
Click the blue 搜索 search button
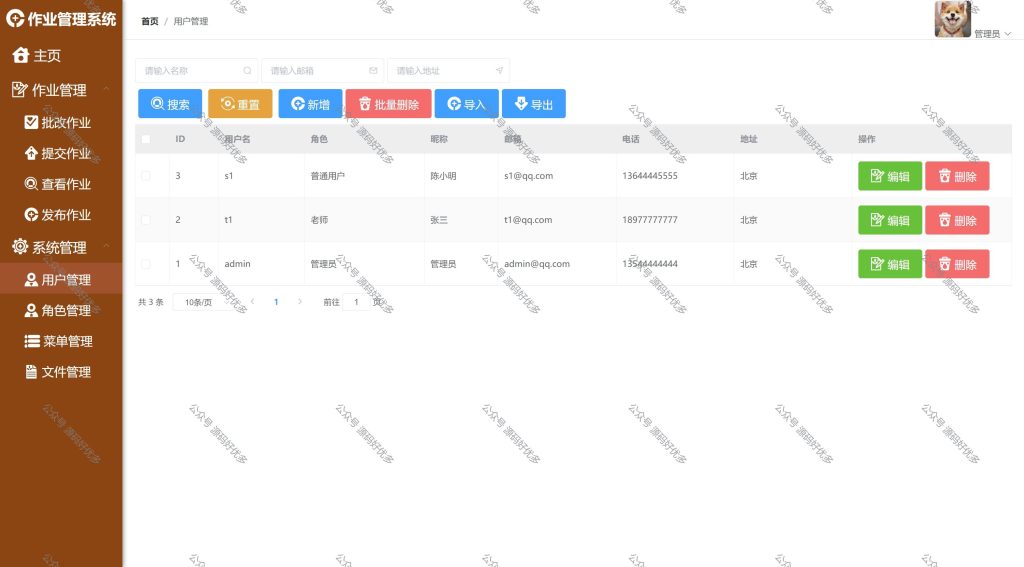(170, 104)
